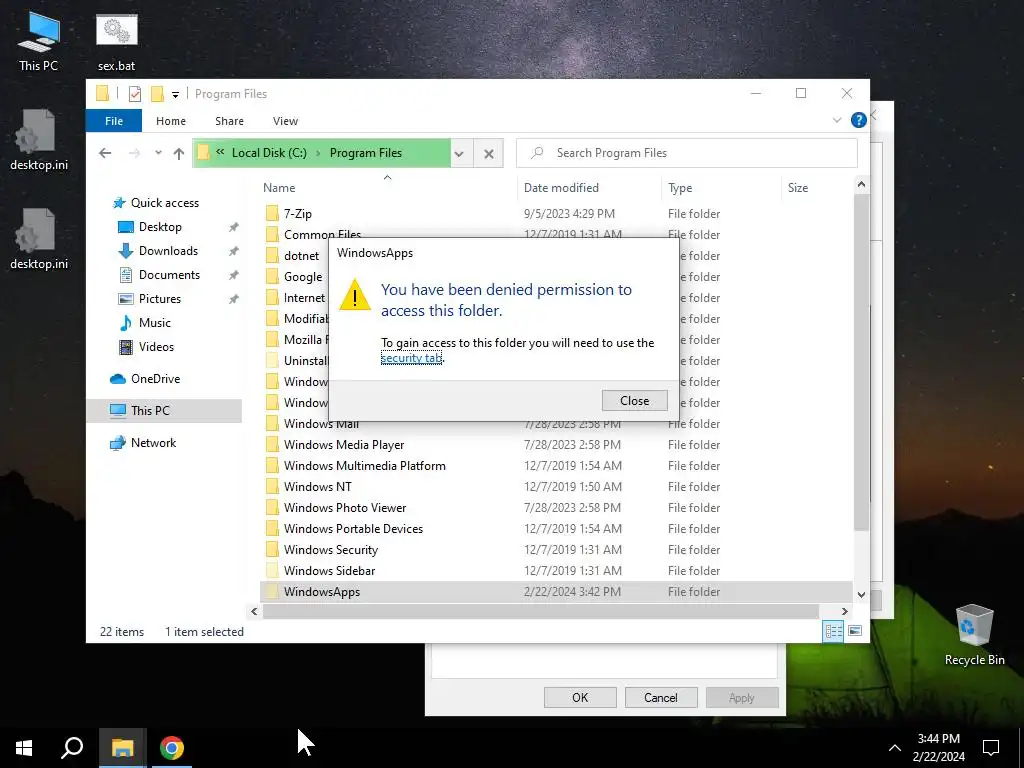
Task: Switch to the Home ribbon tab
Action: click(170, 121)
